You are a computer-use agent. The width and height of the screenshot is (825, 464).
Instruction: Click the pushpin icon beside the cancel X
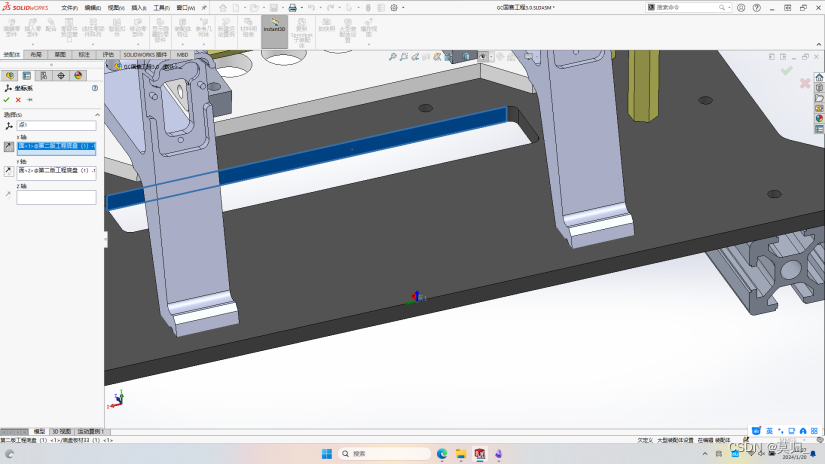(29, 100)
